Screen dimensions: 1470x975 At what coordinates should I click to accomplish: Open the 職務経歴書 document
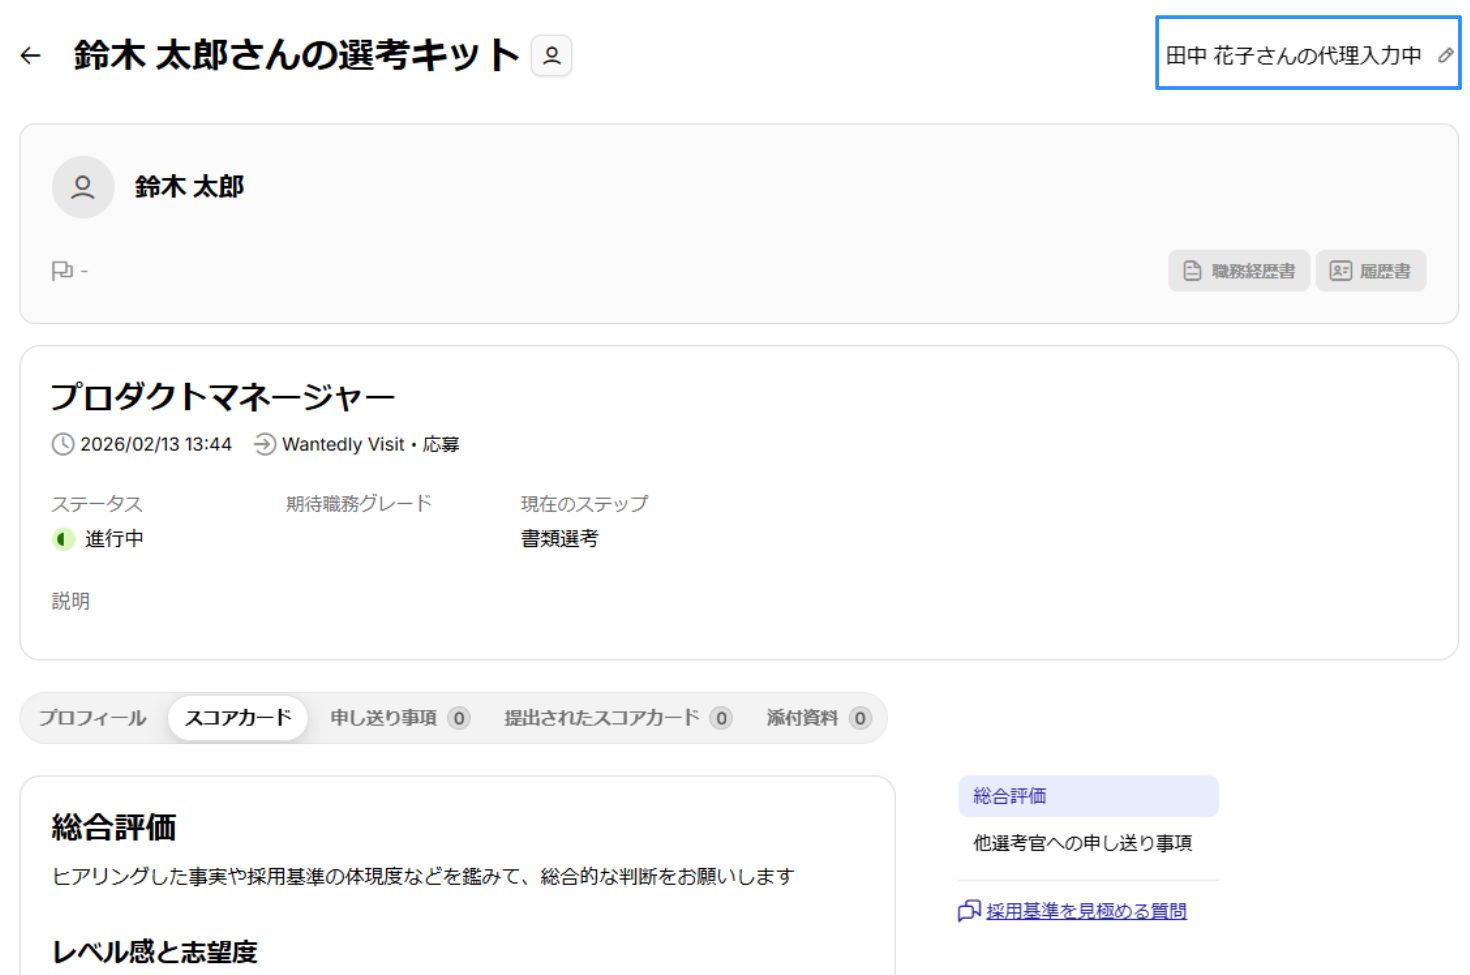(1239, 271)
